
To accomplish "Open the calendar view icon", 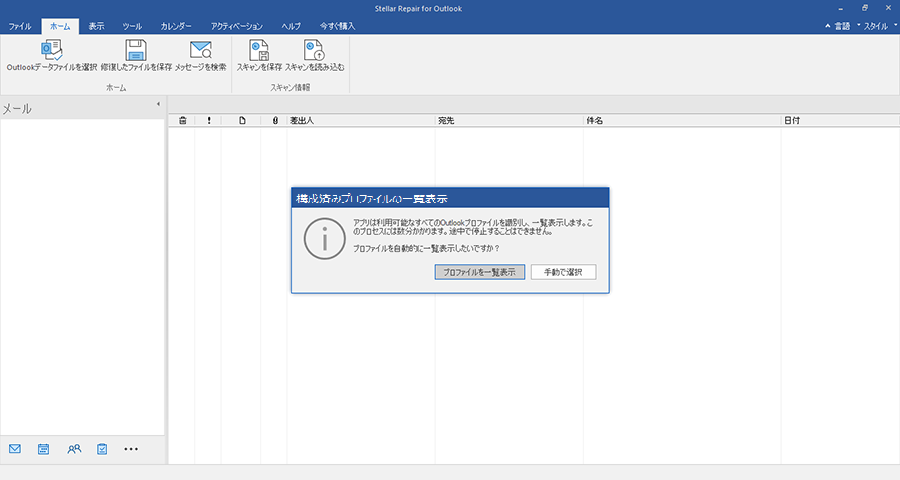I will coord(44,449).
